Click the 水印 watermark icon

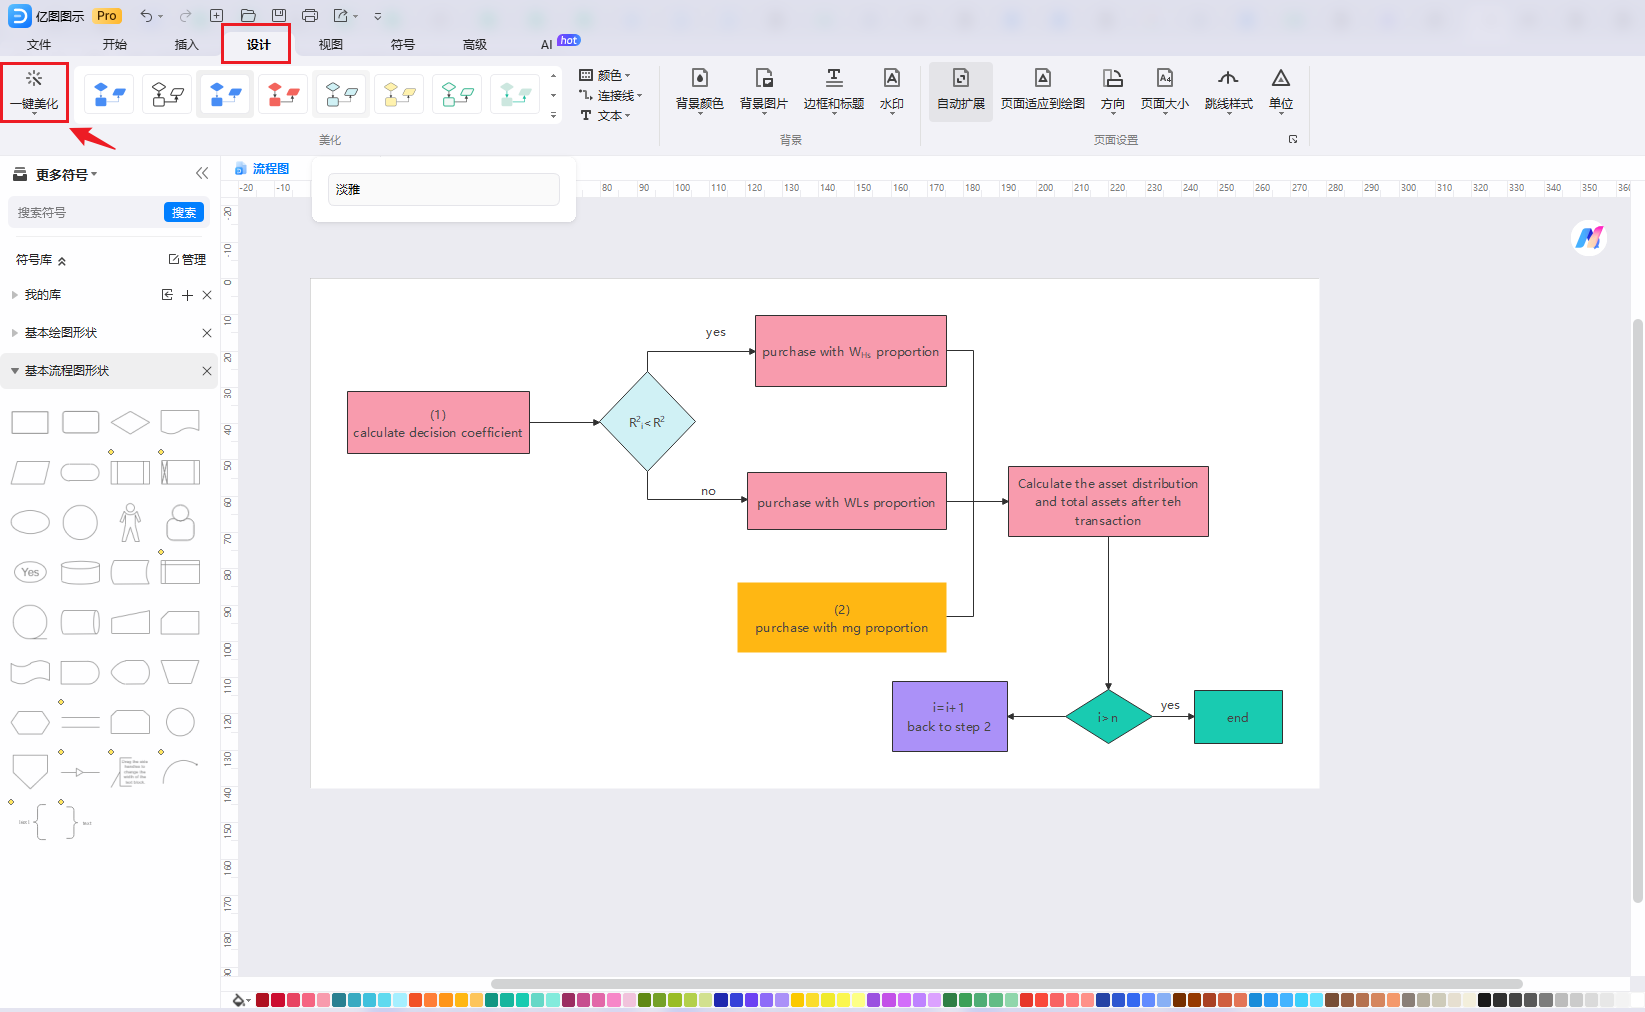coord(891,90)
